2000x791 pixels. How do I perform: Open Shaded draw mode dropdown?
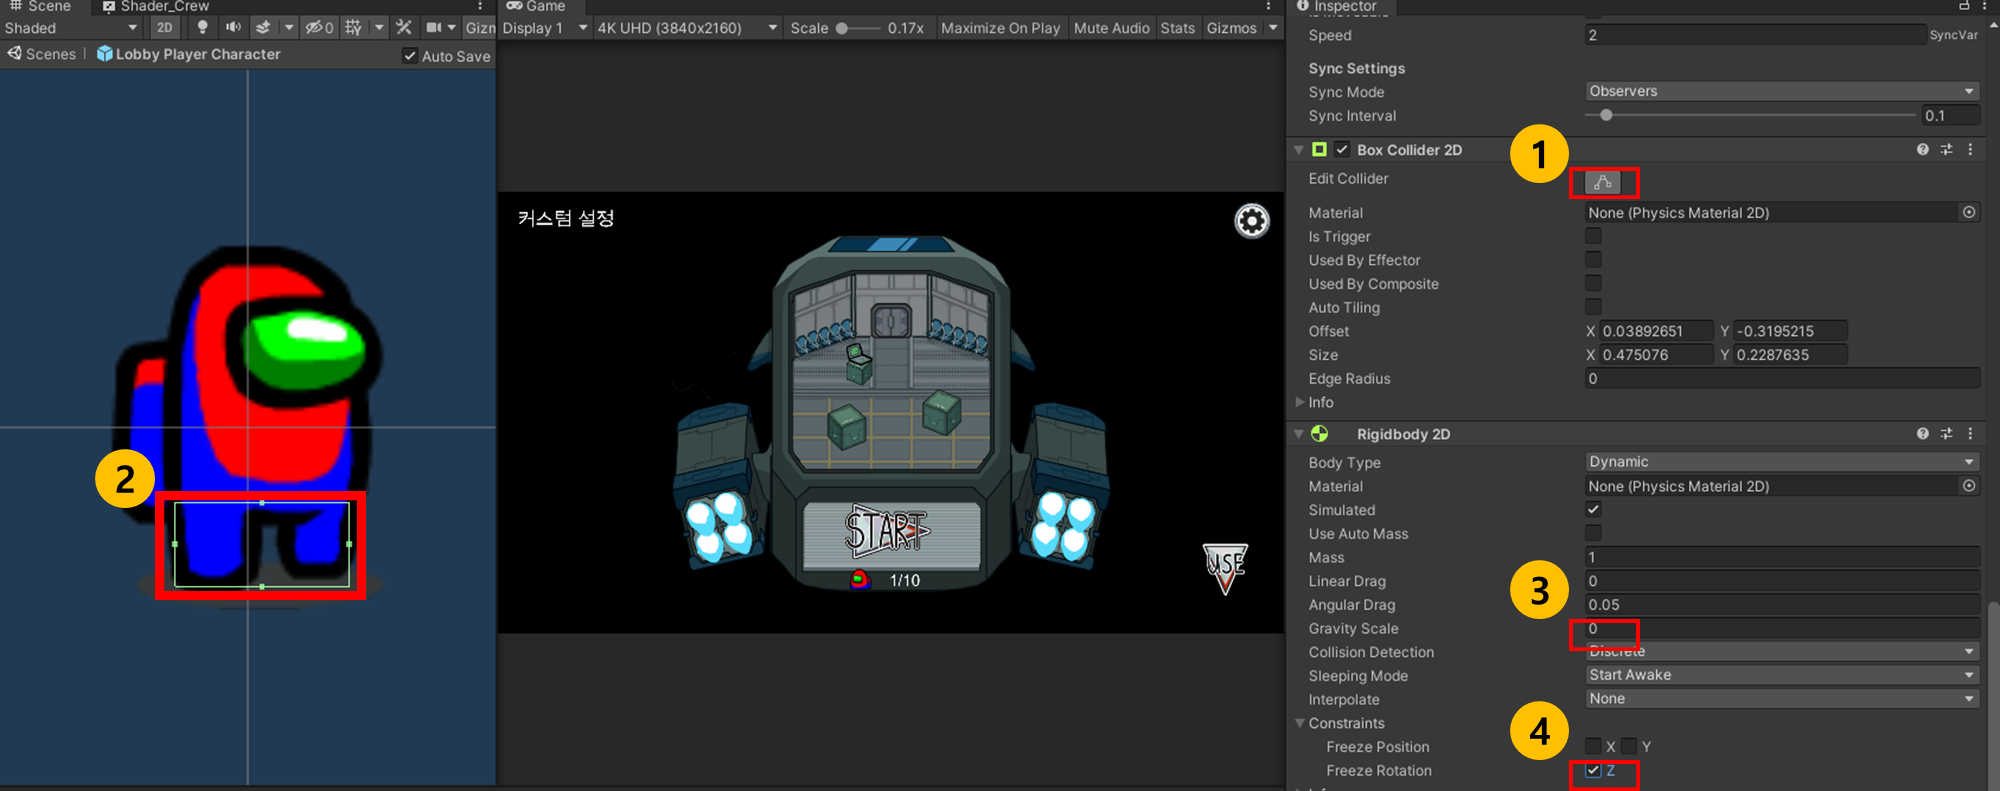(70, 28)
